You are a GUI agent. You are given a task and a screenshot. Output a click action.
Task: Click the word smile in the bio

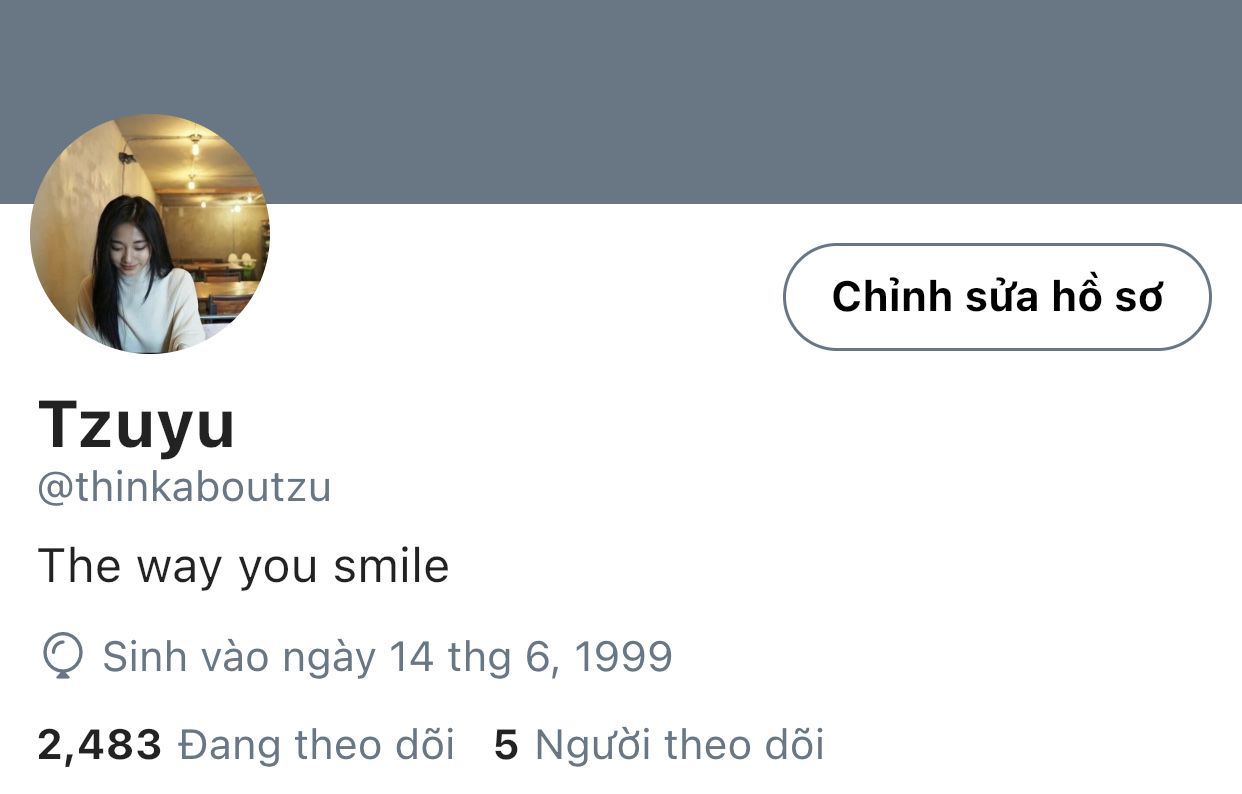click(391, 566)
